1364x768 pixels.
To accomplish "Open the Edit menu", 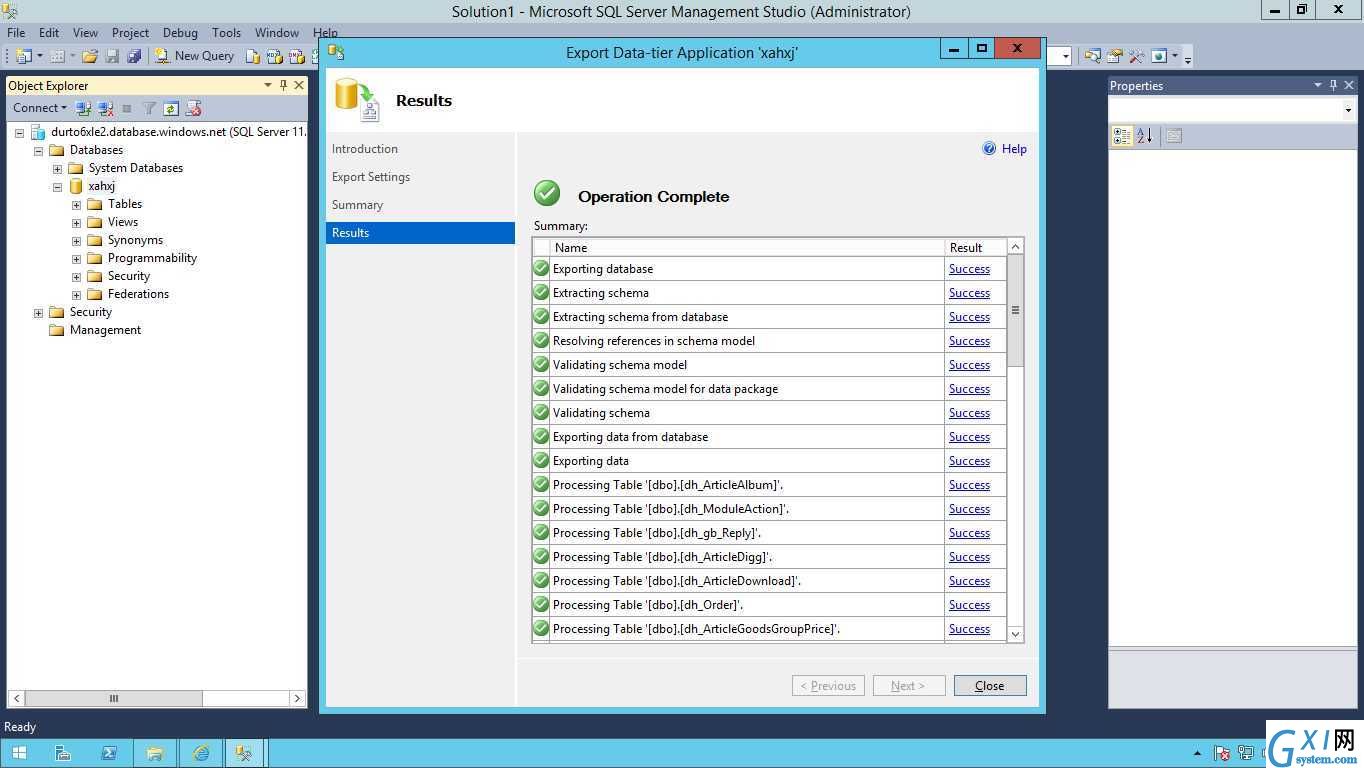I will click(49, 32).
